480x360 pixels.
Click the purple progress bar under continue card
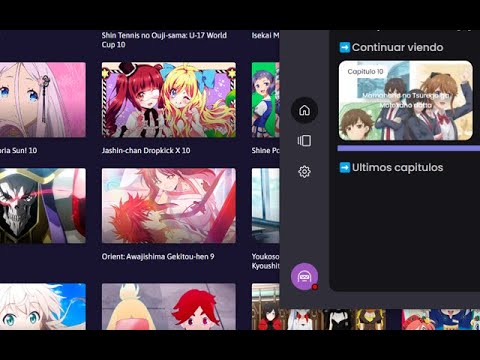[x=409, y=148]
